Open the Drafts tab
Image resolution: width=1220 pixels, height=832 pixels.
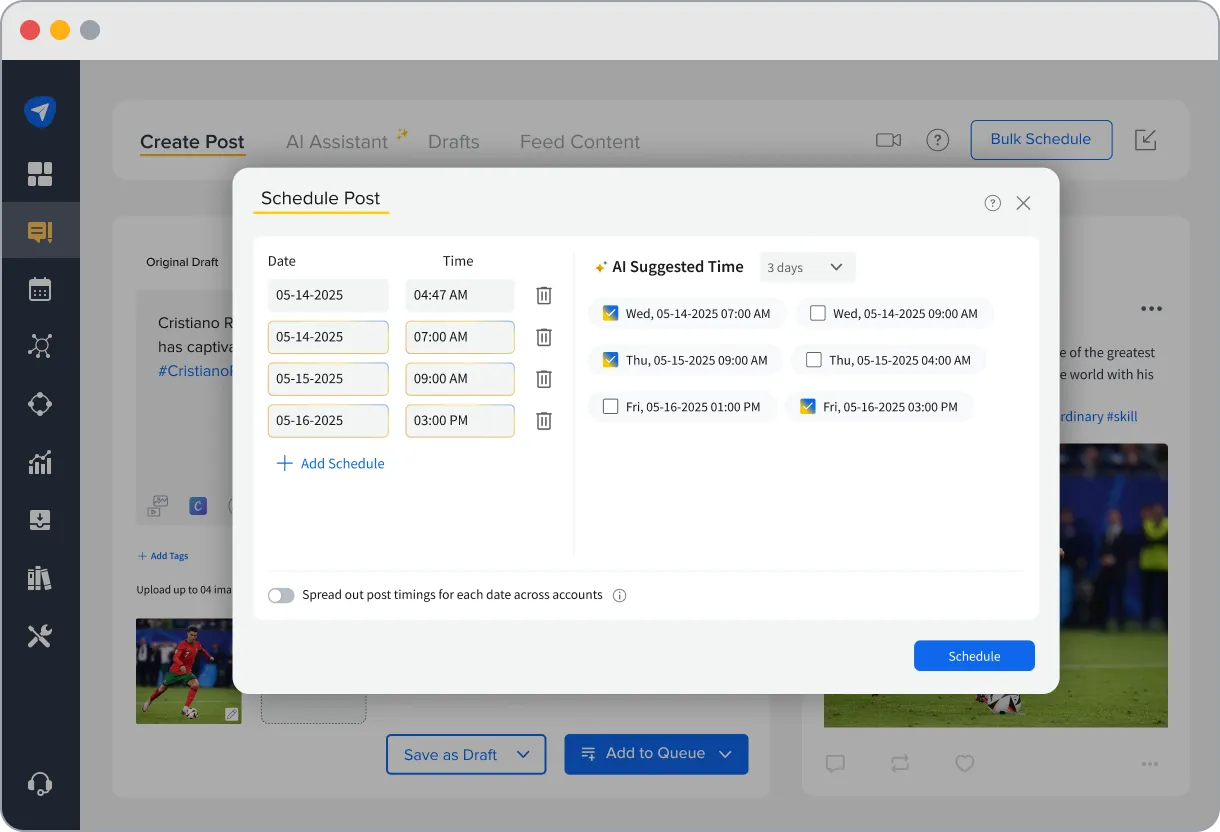pyautogui.click(x=453, y=142)
